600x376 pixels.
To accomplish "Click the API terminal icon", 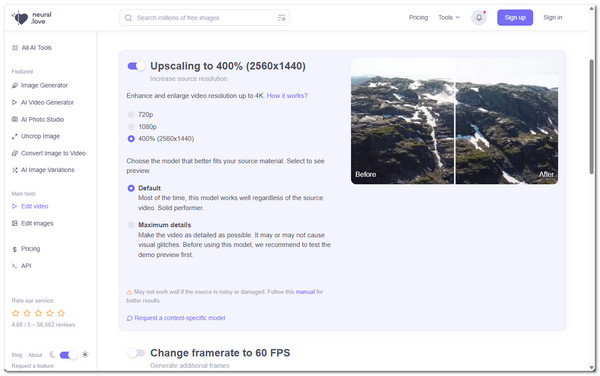I will [x=15, y=266].
